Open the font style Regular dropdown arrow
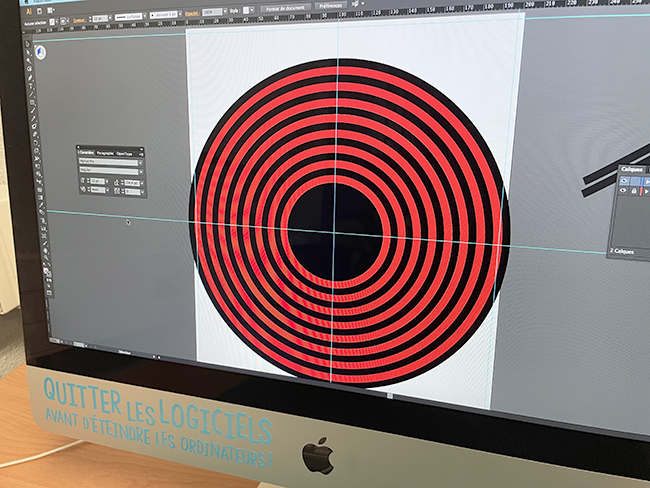 141,172
